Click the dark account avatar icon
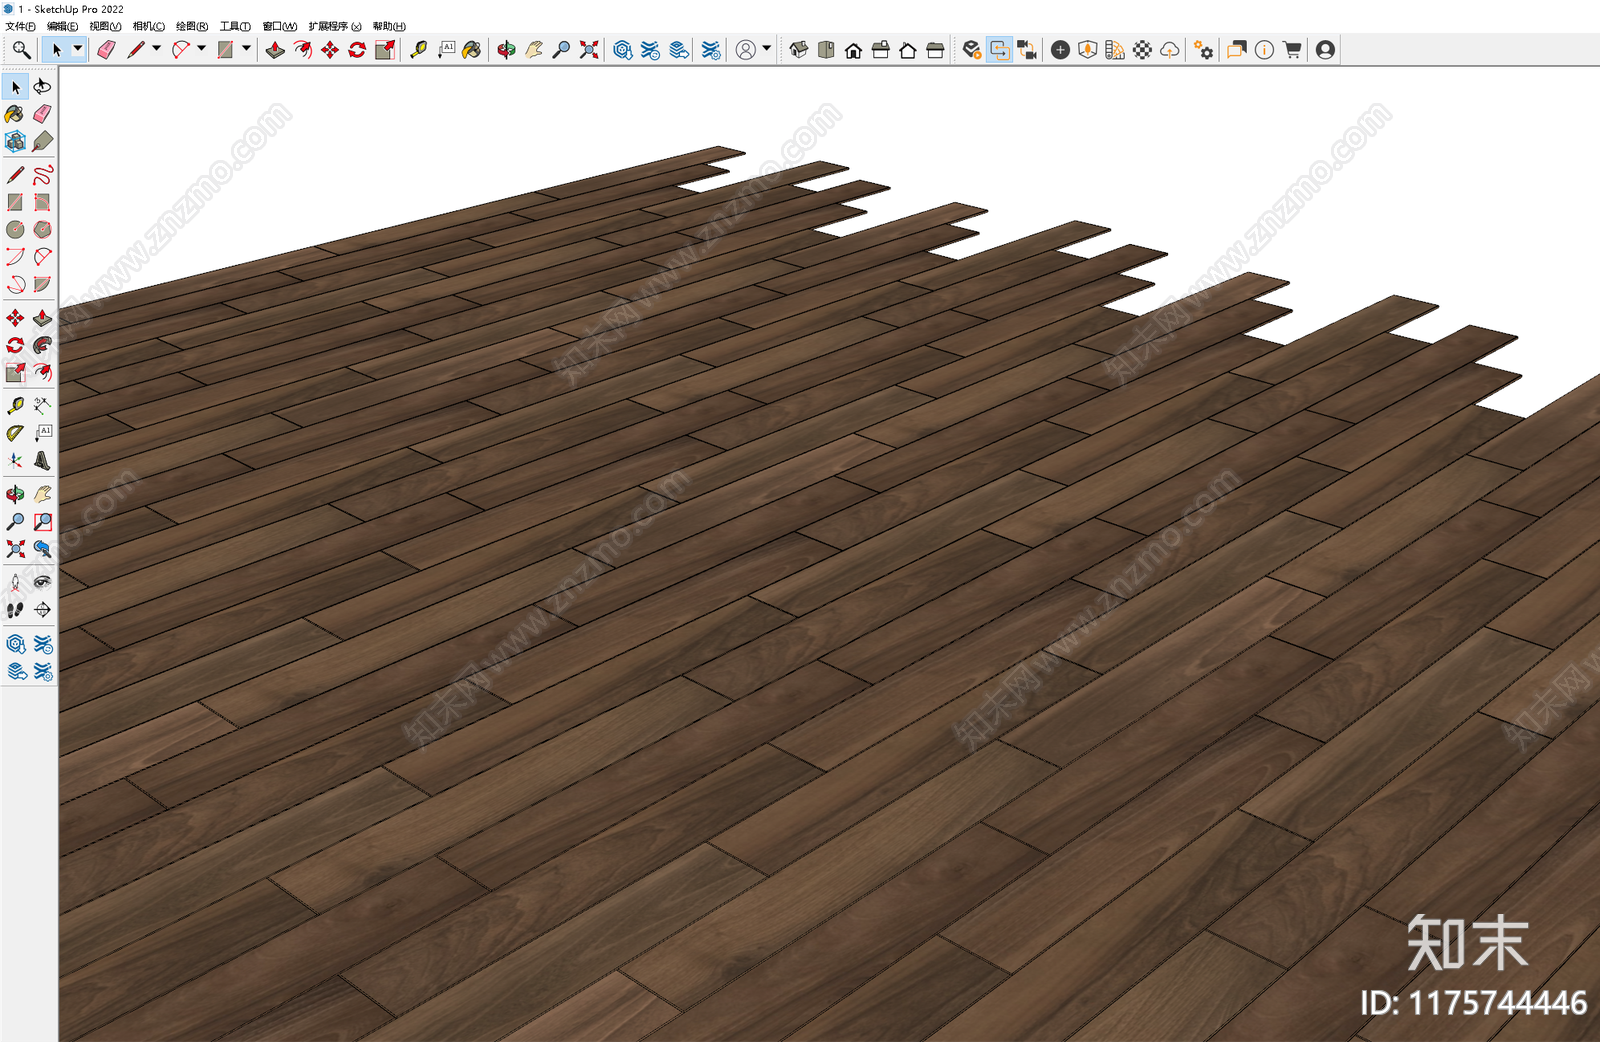The height and width of the screenshot is (1042, 1600). 1325,49
